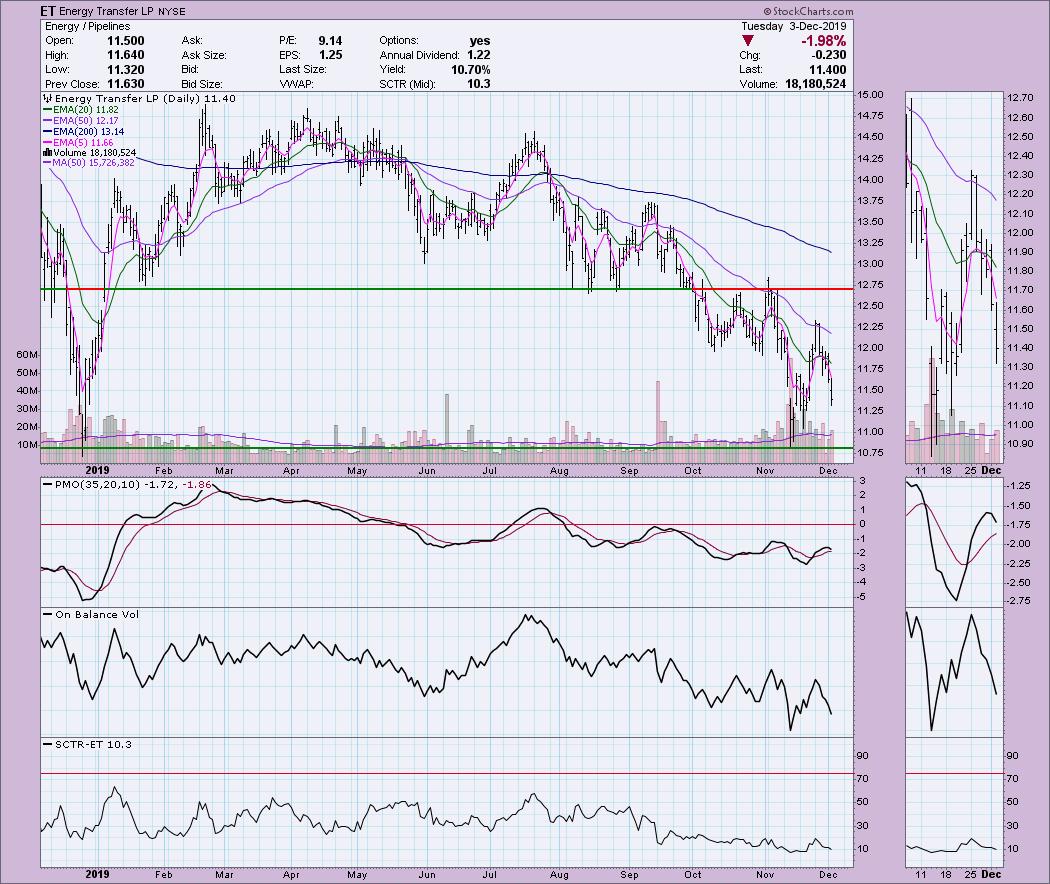This screenshot has height=884, width=1050.
Task: Click the Energy Transfer LP company name in the title bar
Action: click(107, 11)
